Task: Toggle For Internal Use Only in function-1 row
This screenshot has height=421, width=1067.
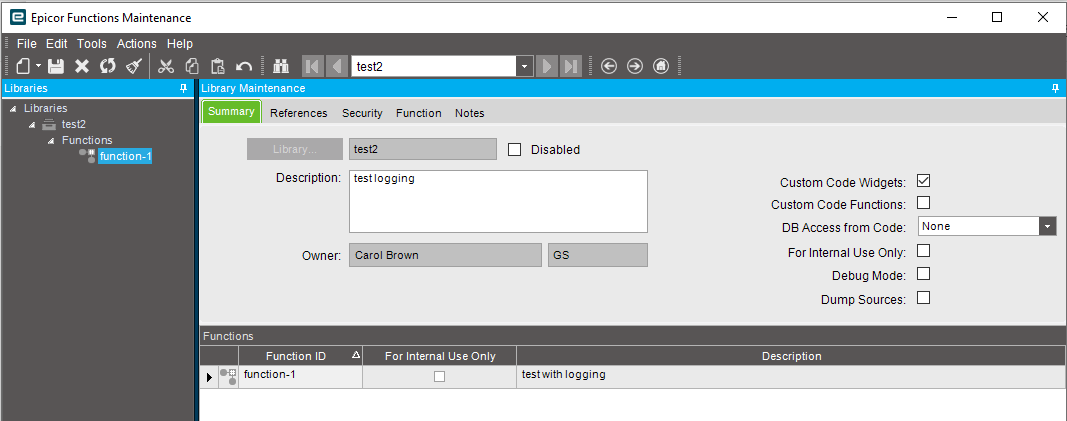Action: click(440, 376)
